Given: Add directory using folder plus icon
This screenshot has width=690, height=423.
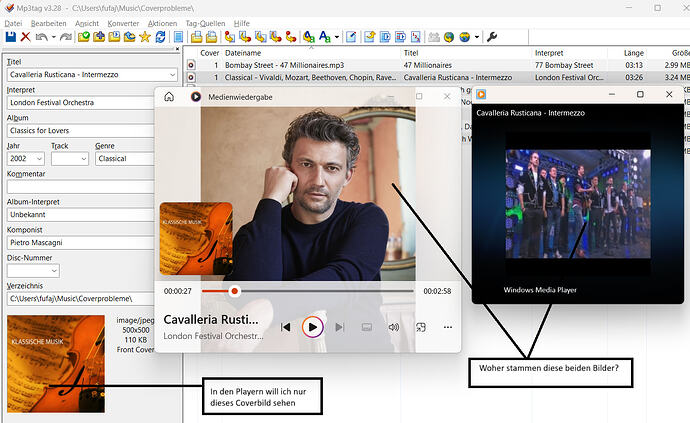Looking at the screenshot, I should click(99, 37).
